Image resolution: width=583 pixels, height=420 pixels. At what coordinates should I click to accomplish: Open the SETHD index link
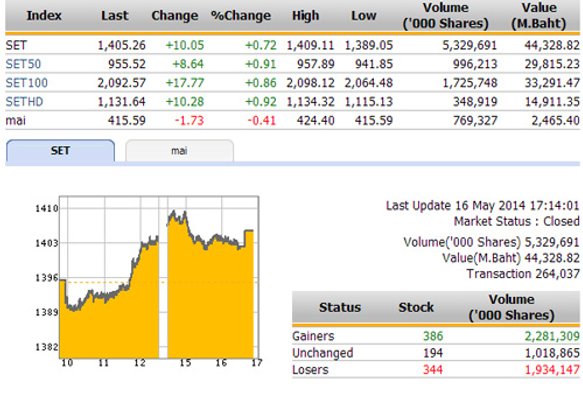click(24, 101)
